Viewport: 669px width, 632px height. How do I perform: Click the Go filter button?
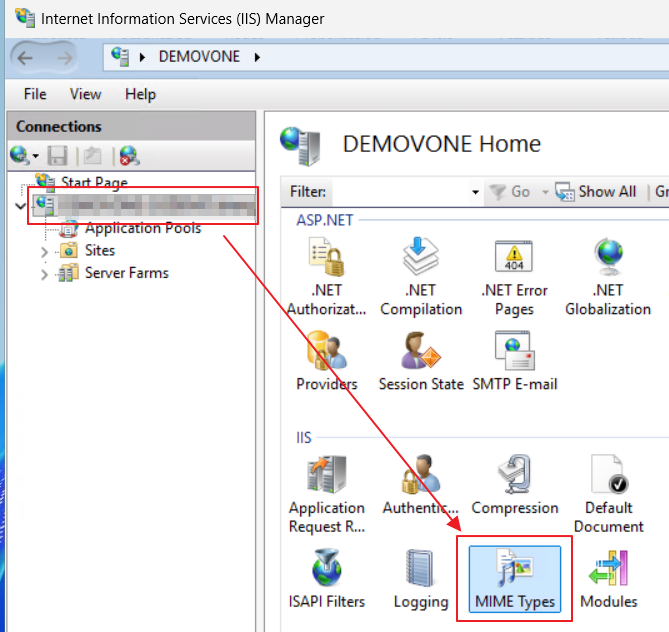[x=510, y=192]
